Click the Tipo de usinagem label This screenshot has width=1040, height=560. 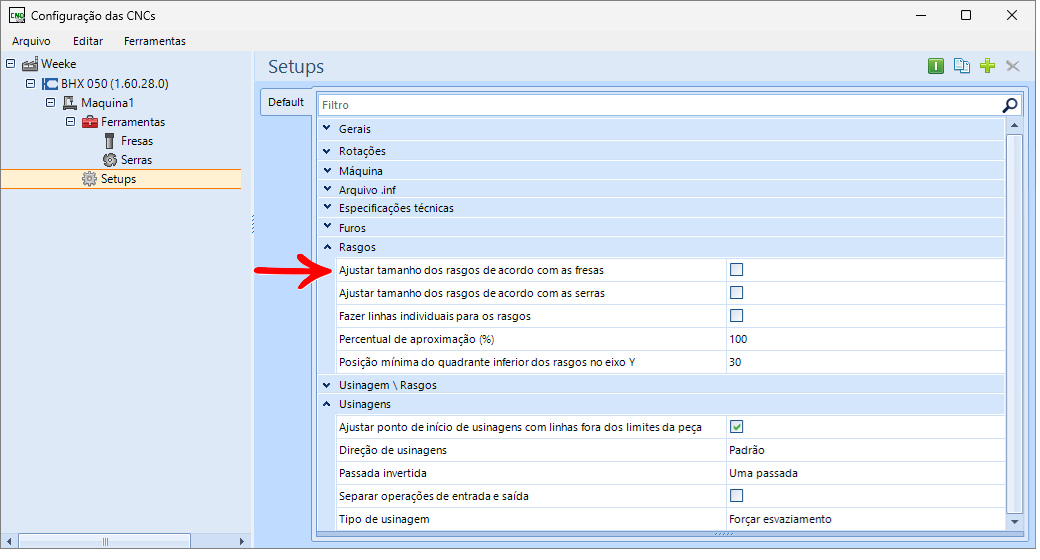(x=384, y=519)
